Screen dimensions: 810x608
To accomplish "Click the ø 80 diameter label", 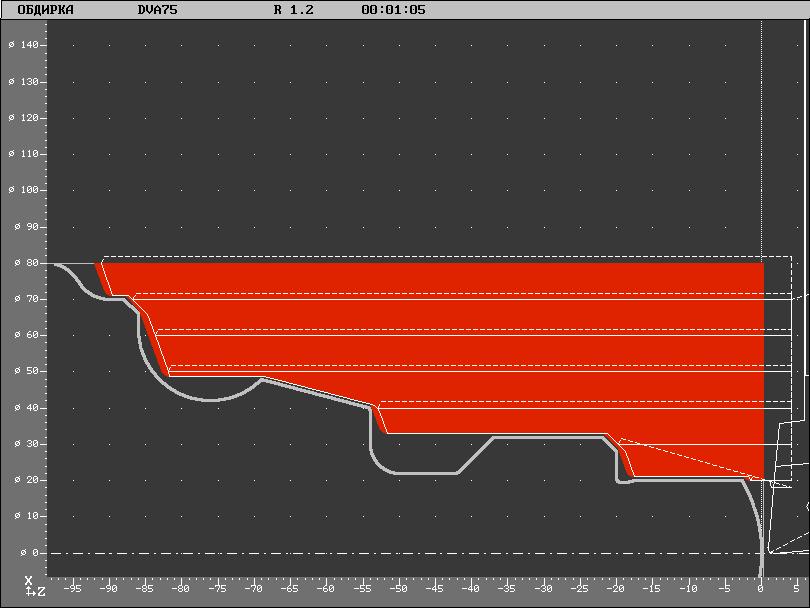I will click(x=27, y=263).
